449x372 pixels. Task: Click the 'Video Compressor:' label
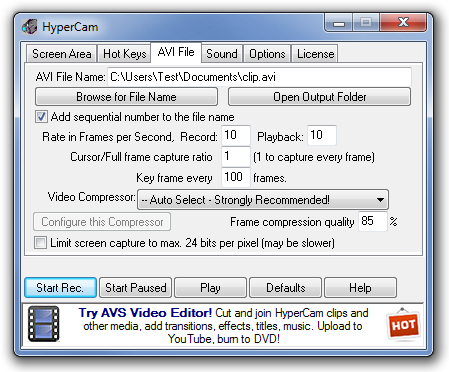pos(92,197)
